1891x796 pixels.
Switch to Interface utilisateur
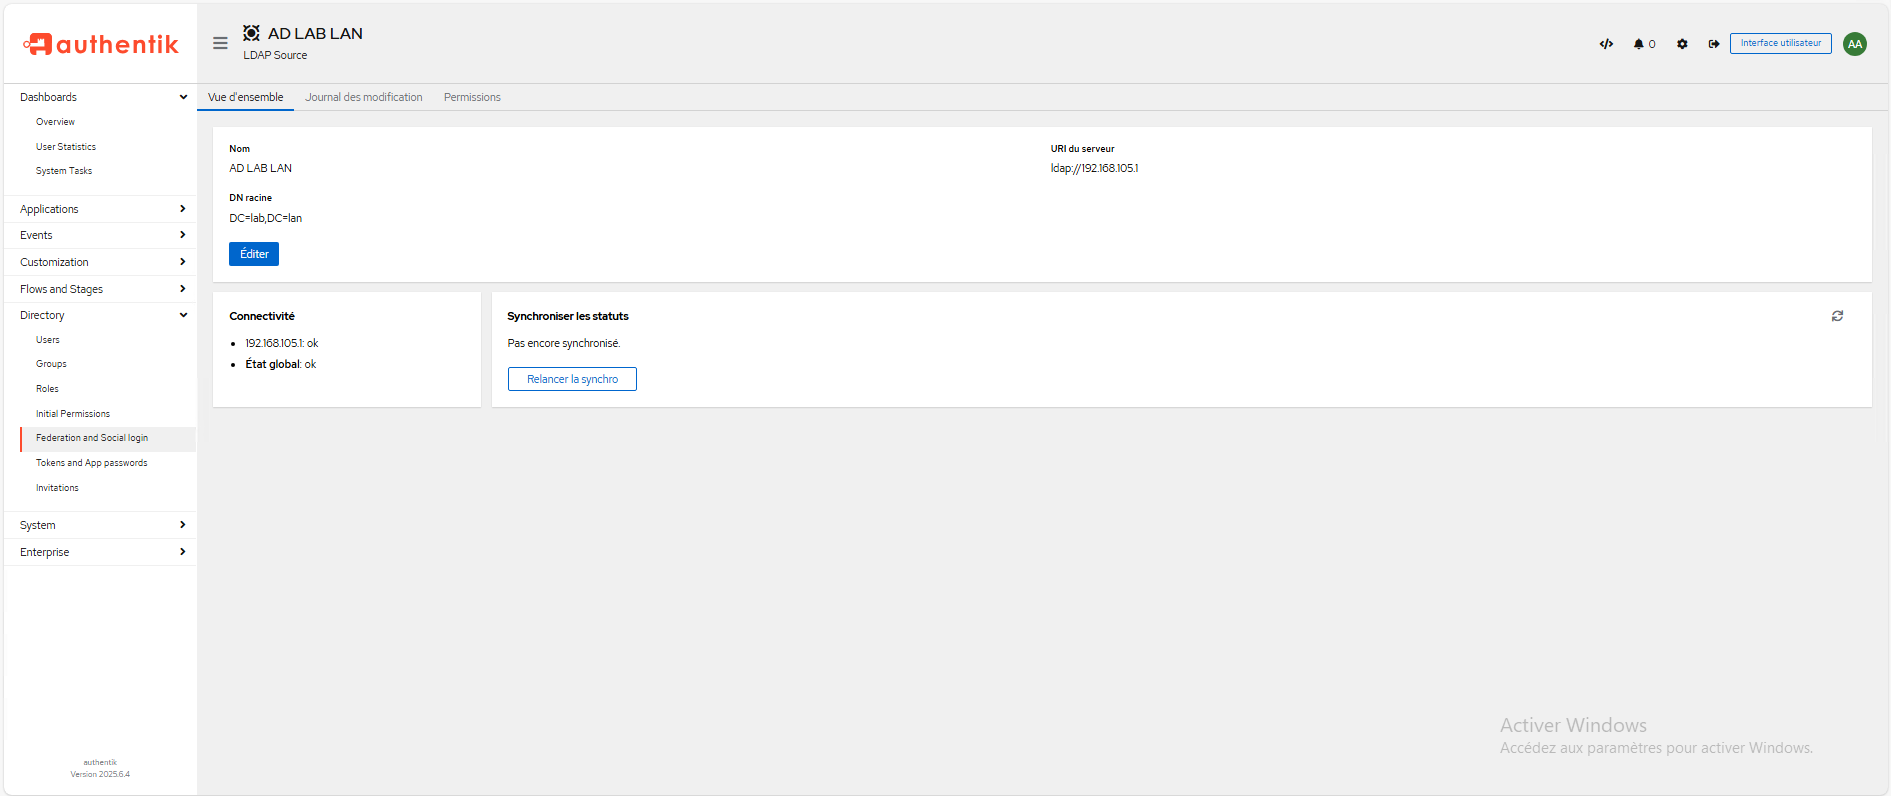(x=1780, y=43)
